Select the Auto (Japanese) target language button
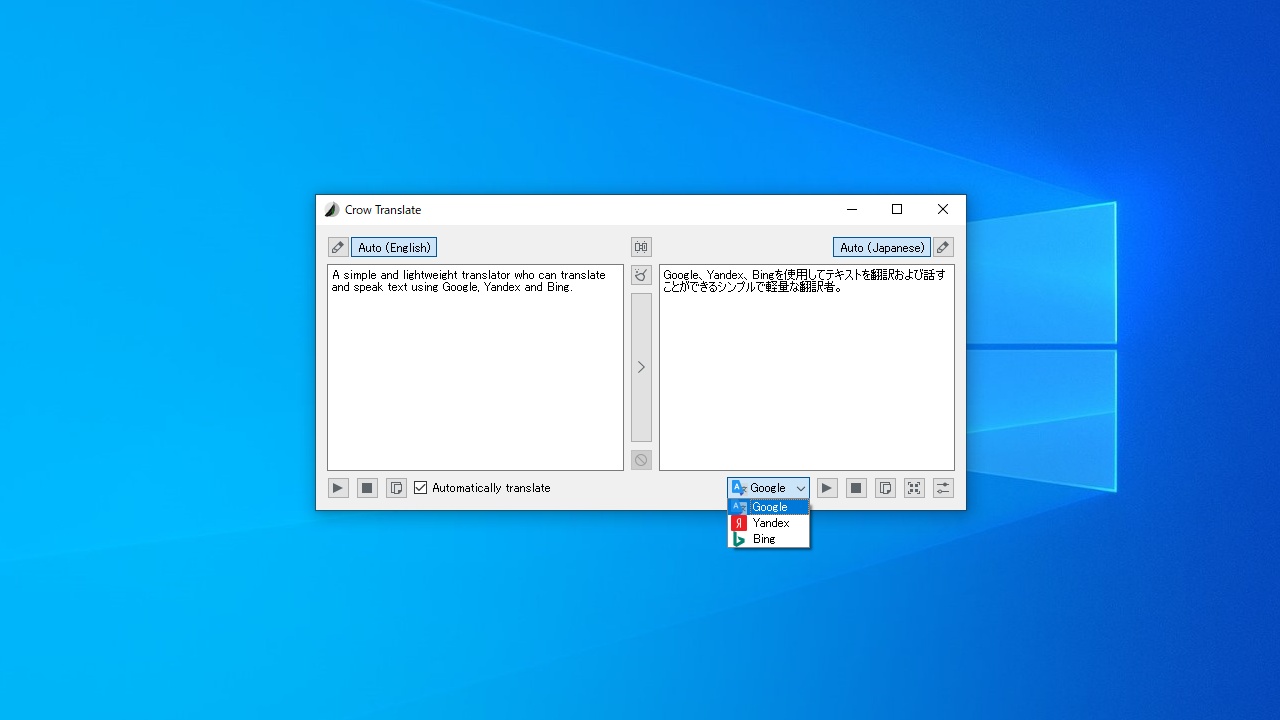 click(x=882, y=247)
